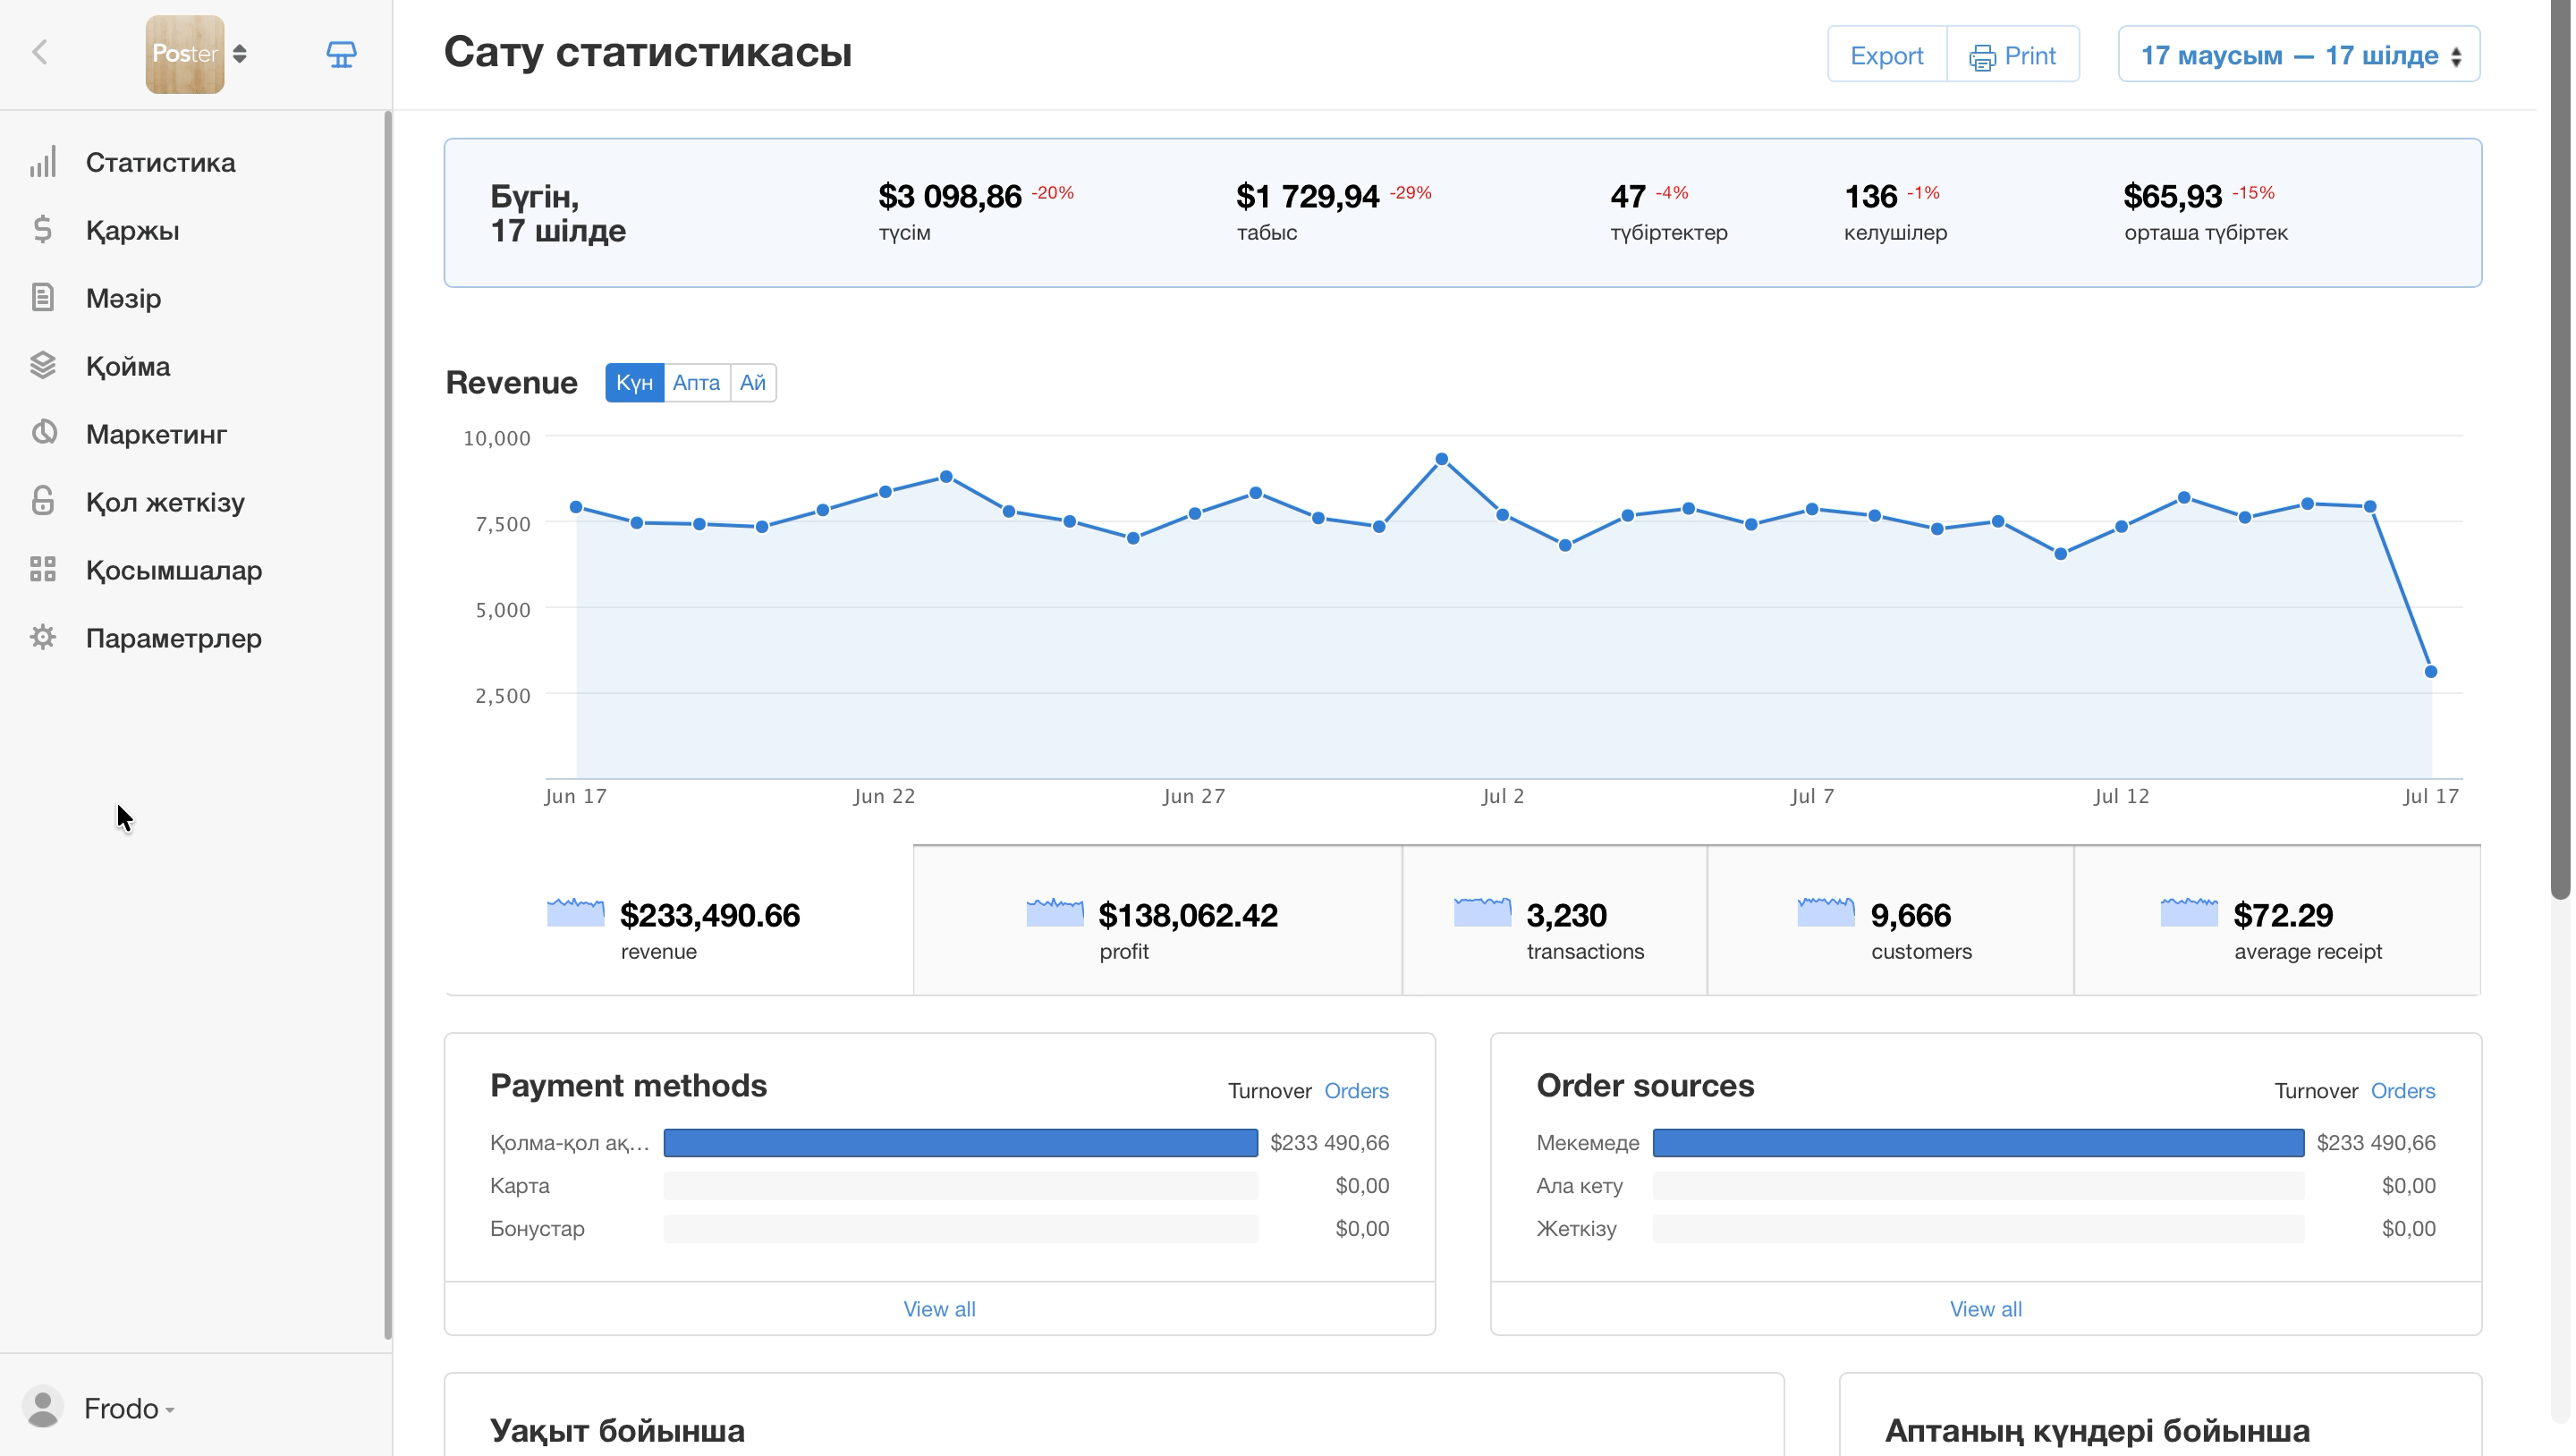Select the Қол жеткізу lock icon
This screenshot has width=2576, height=1456.
tap(43, 501)
